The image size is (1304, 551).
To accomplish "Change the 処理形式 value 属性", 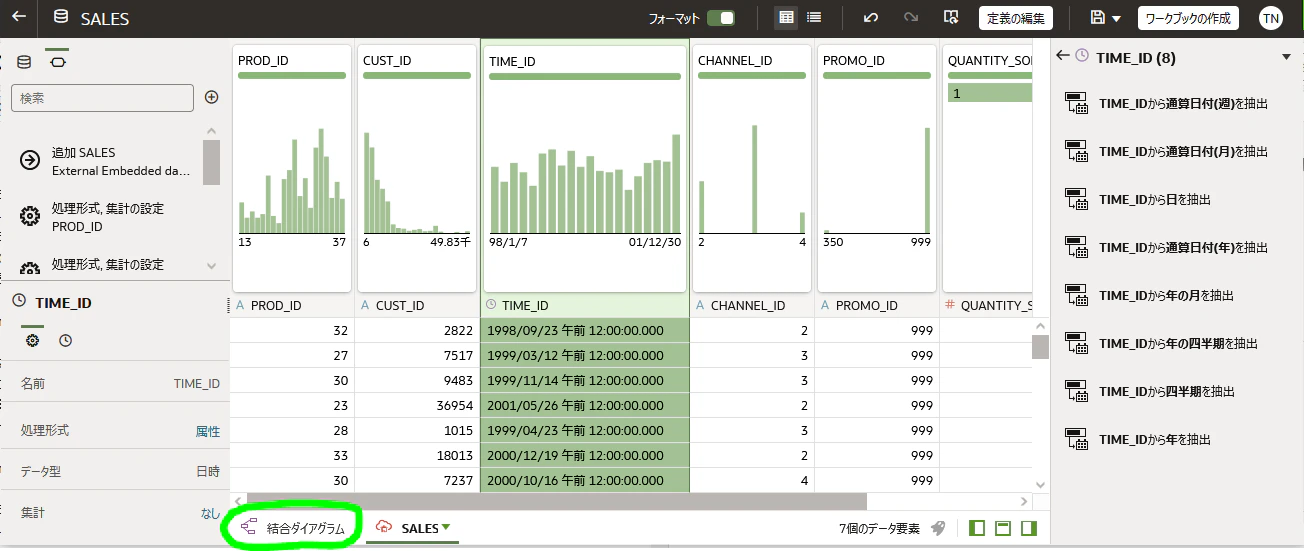I will (207, 431).
